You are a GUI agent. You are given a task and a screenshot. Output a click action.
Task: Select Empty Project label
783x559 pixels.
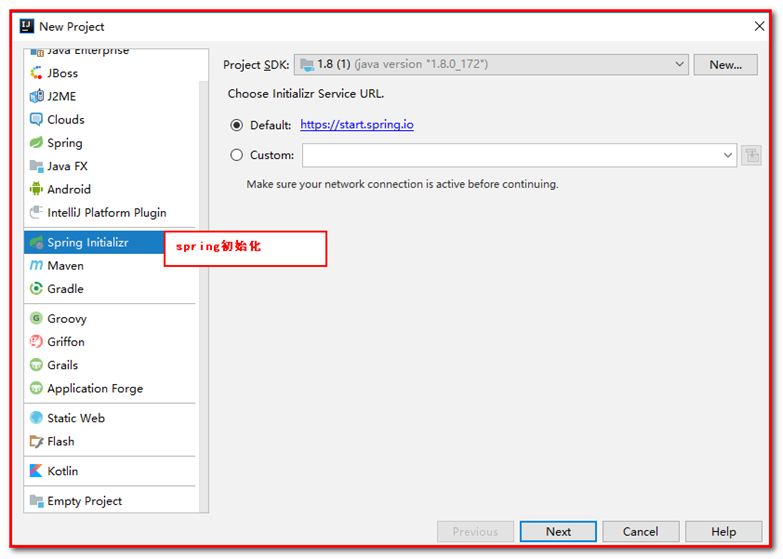(84, 501)
